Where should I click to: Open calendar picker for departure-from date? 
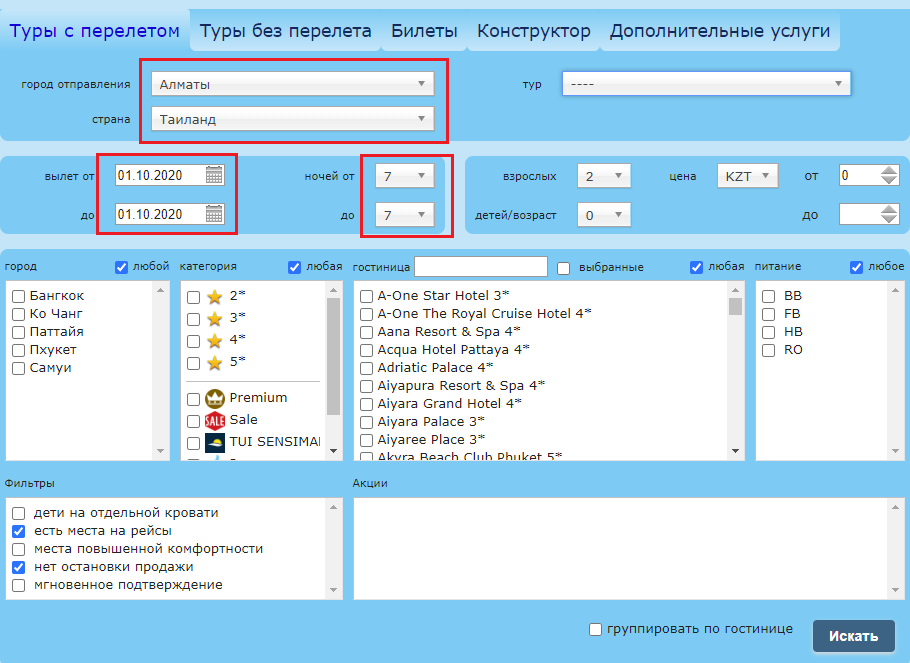coord(214,175)
